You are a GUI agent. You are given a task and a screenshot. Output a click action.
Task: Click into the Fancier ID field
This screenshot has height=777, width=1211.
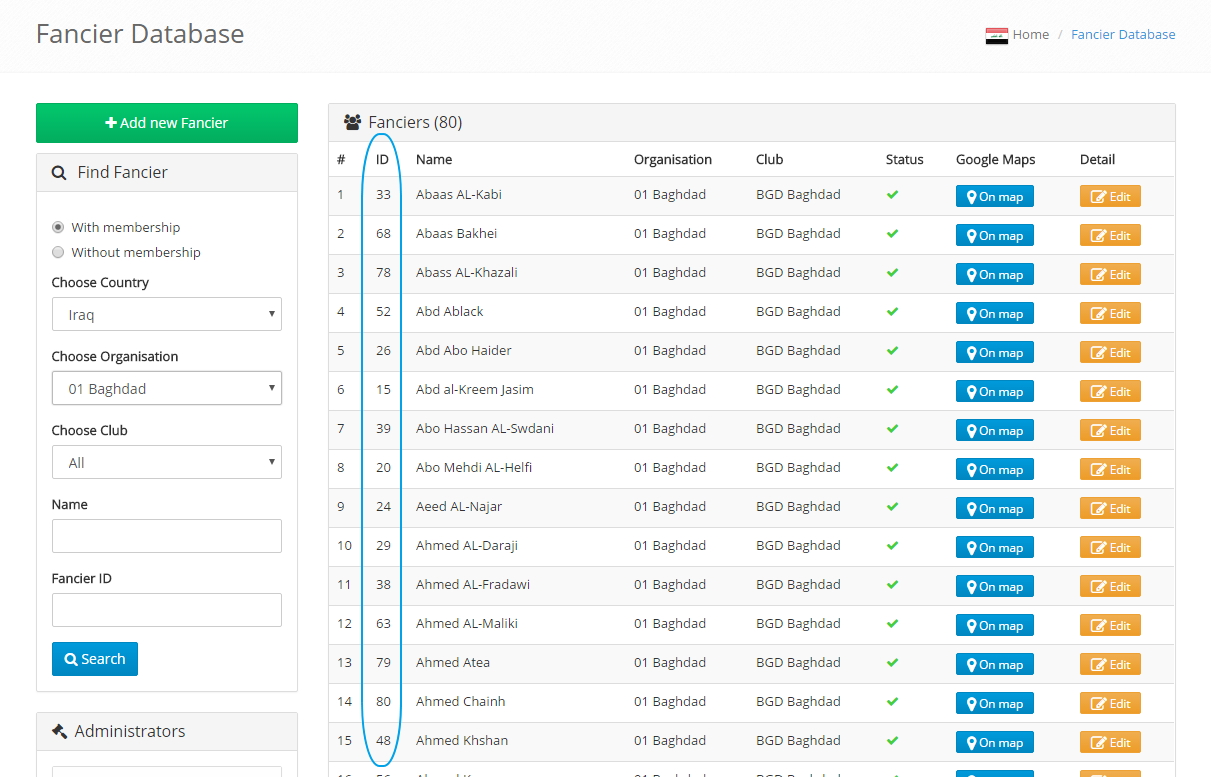166,610
